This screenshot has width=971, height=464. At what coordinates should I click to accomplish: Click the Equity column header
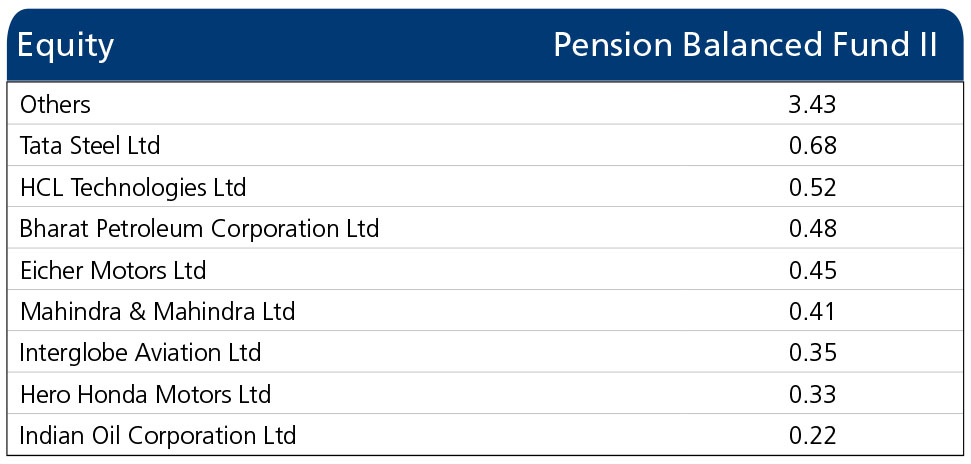click(x=66, y=46)
